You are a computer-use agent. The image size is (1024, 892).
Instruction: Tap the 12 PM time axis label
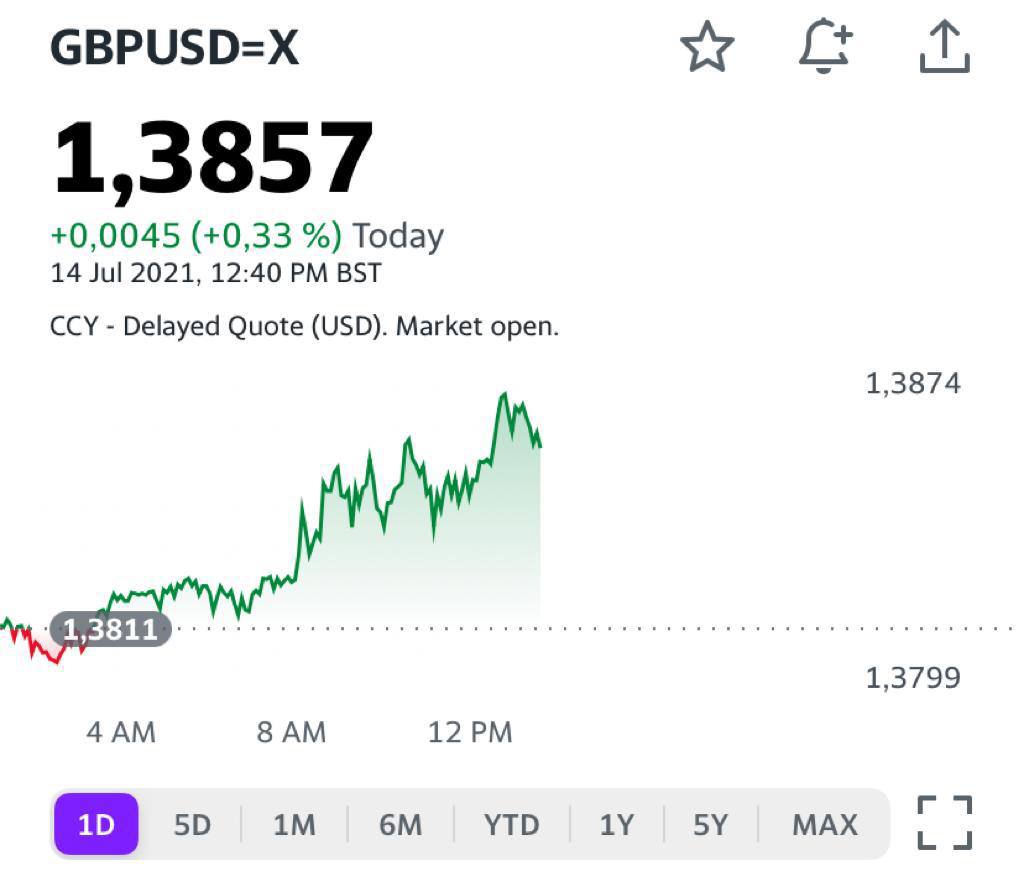click(470, 733)
